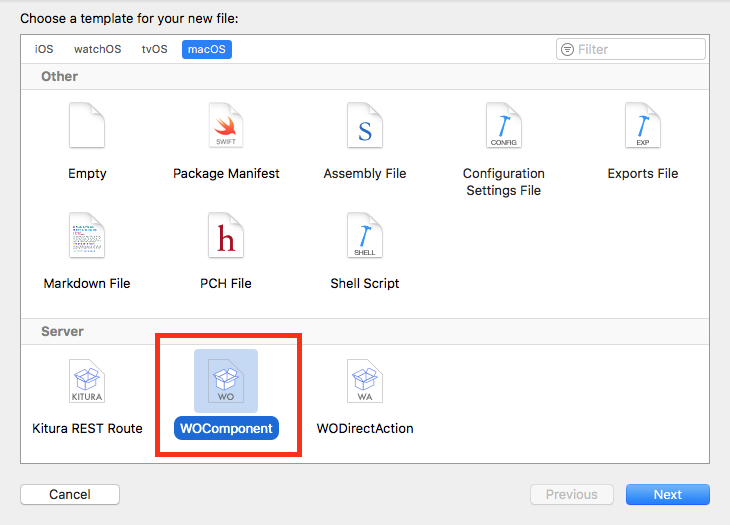
Task: Select the macOS platform tab
Action: tap(207, 49)
